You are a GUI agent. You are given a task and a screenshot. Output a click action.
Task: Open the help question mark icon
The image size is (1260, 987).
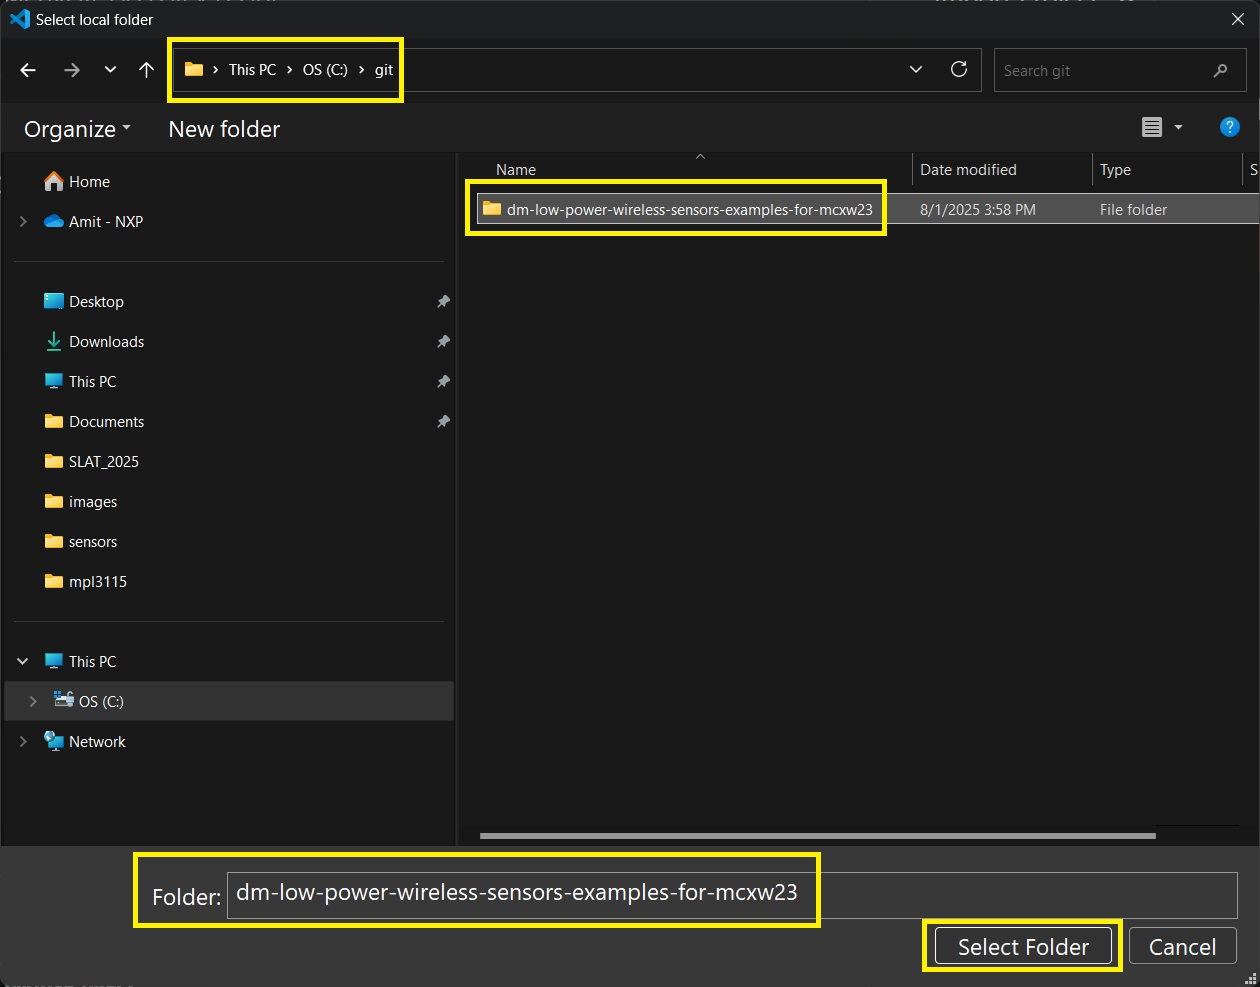tap(1229, 127)
